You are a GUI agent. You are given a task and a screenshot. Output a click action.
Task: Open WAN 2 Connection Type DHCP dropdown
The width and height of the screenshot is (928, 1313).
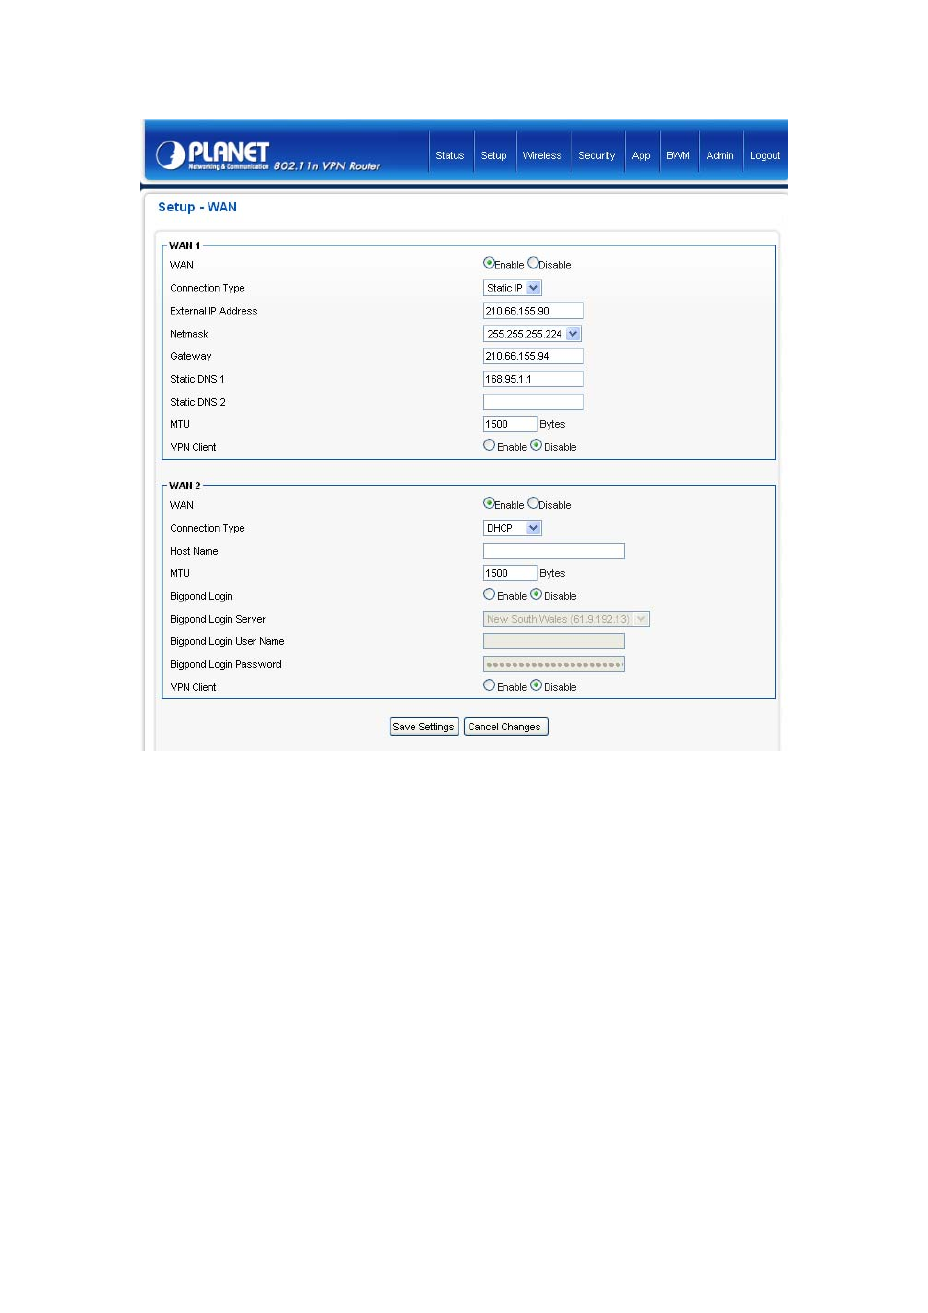point(512,528)
